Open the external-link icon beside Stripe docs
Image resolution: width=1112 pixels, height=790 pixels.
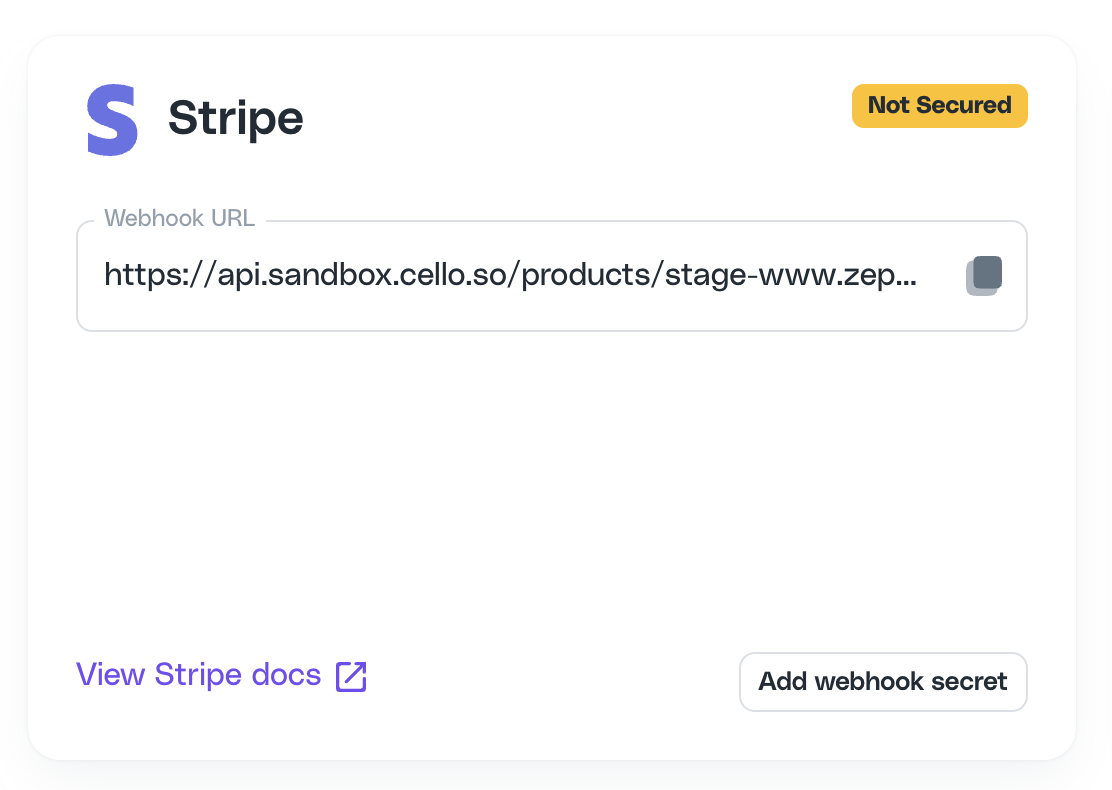point(351,677)
